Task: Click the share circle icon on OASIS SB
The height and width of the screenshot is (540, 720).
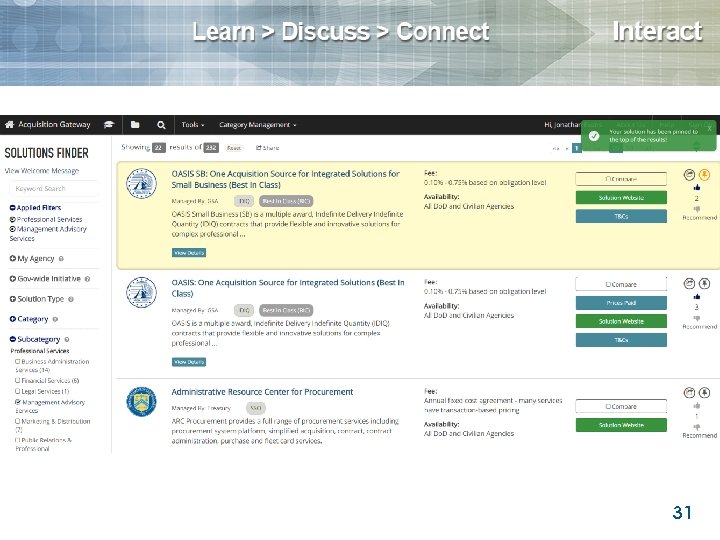Action: (x=689, y=174)
